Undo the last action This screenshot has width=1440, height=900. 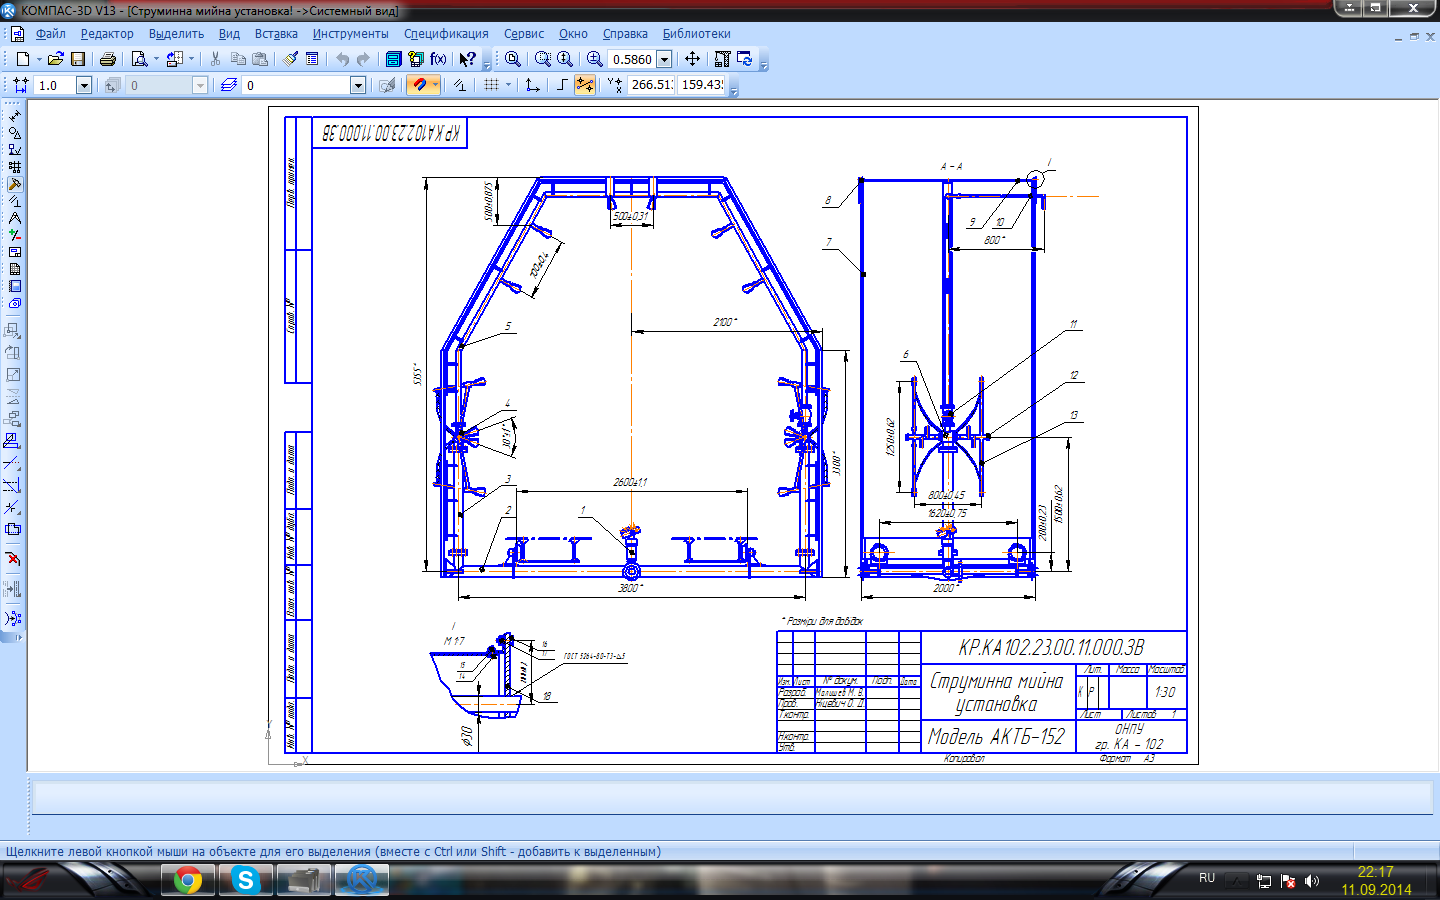[x=342, y=59]
